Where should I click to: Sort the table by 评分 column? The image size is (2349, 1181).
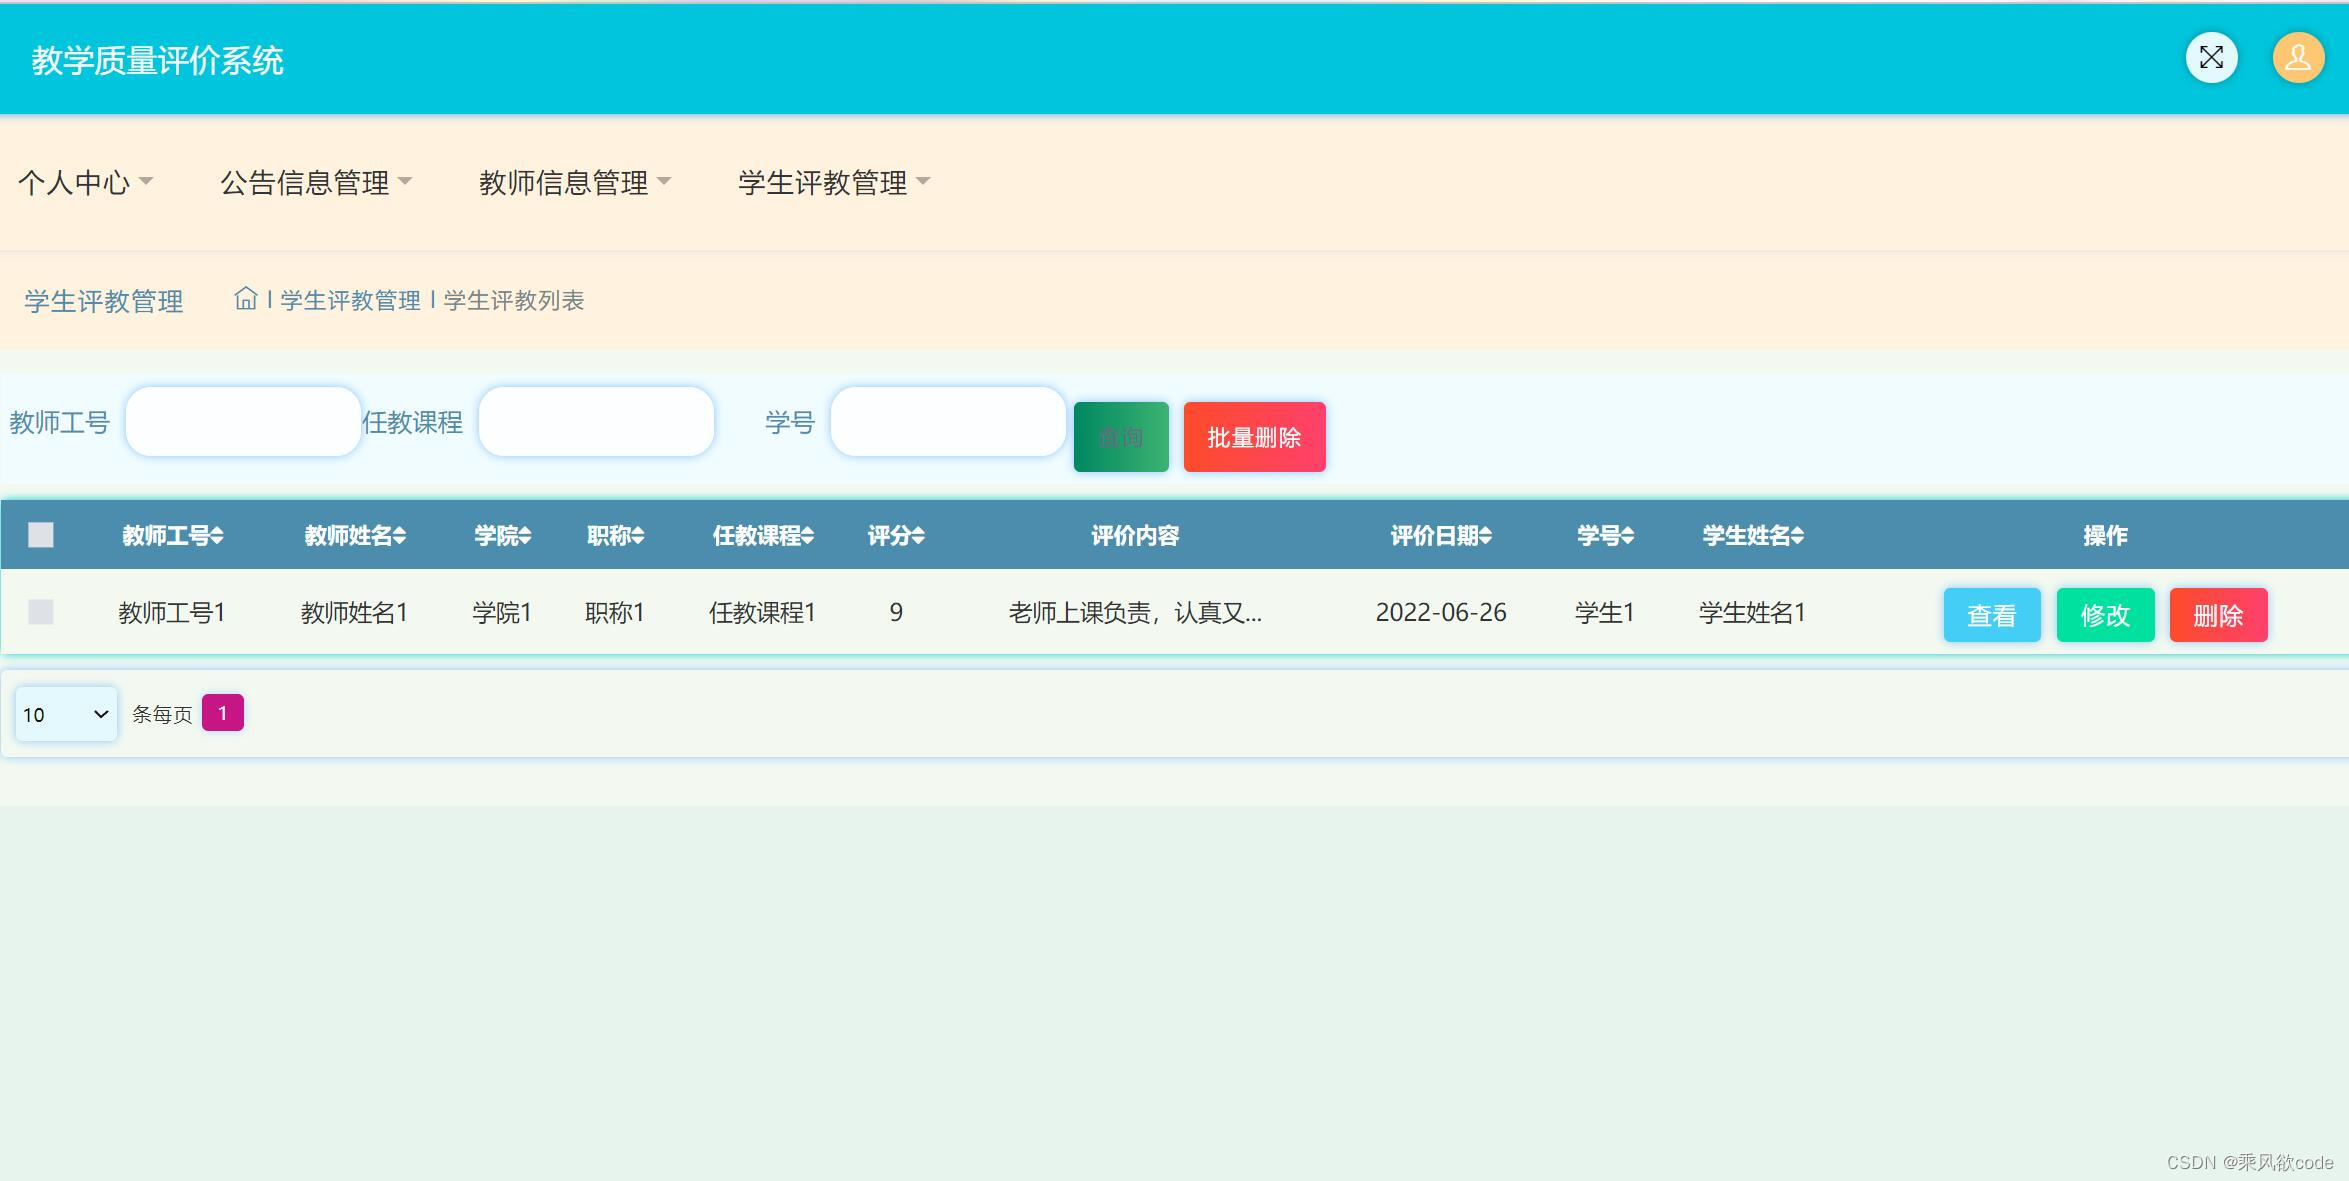(x=919, y=536)
